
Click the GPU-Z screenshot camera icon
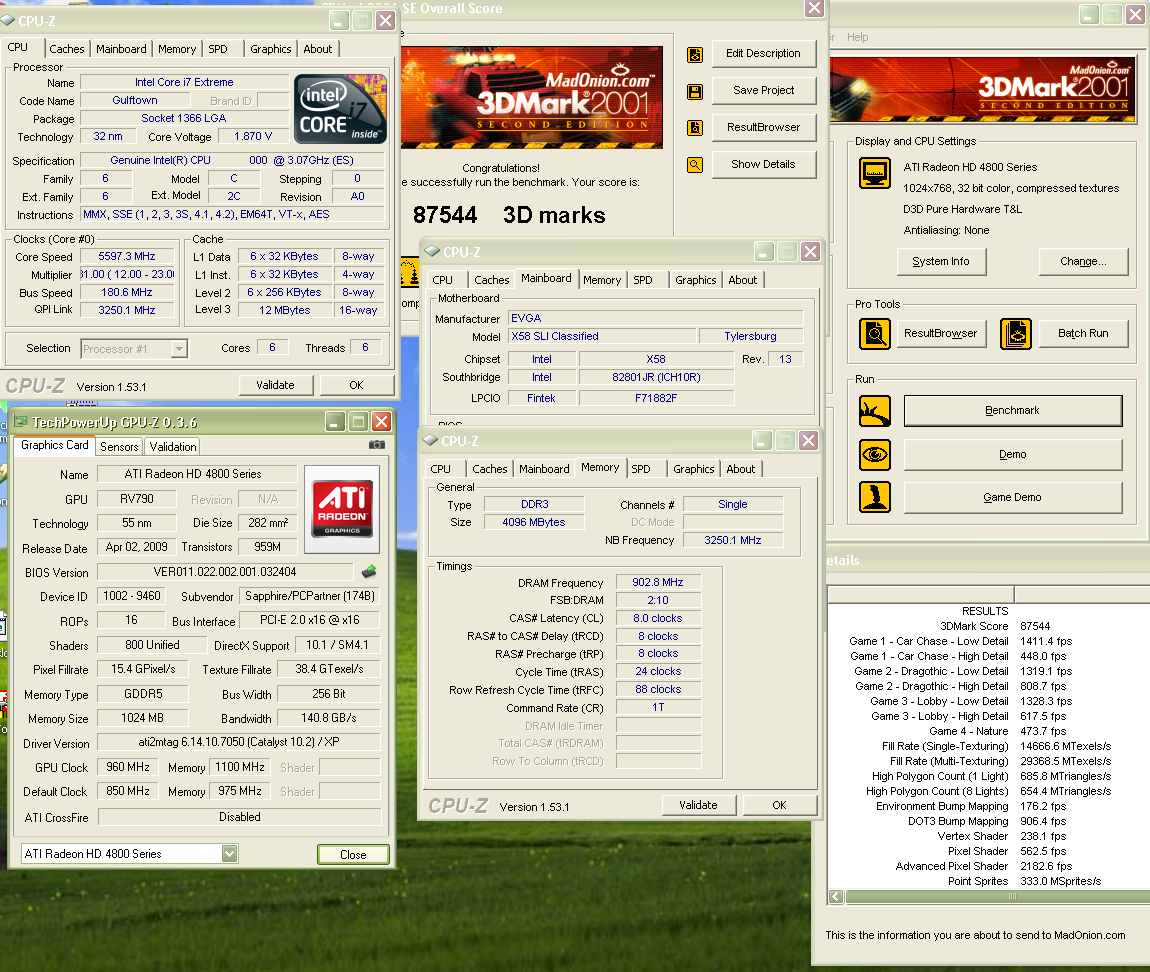click(x=376, y=445)
